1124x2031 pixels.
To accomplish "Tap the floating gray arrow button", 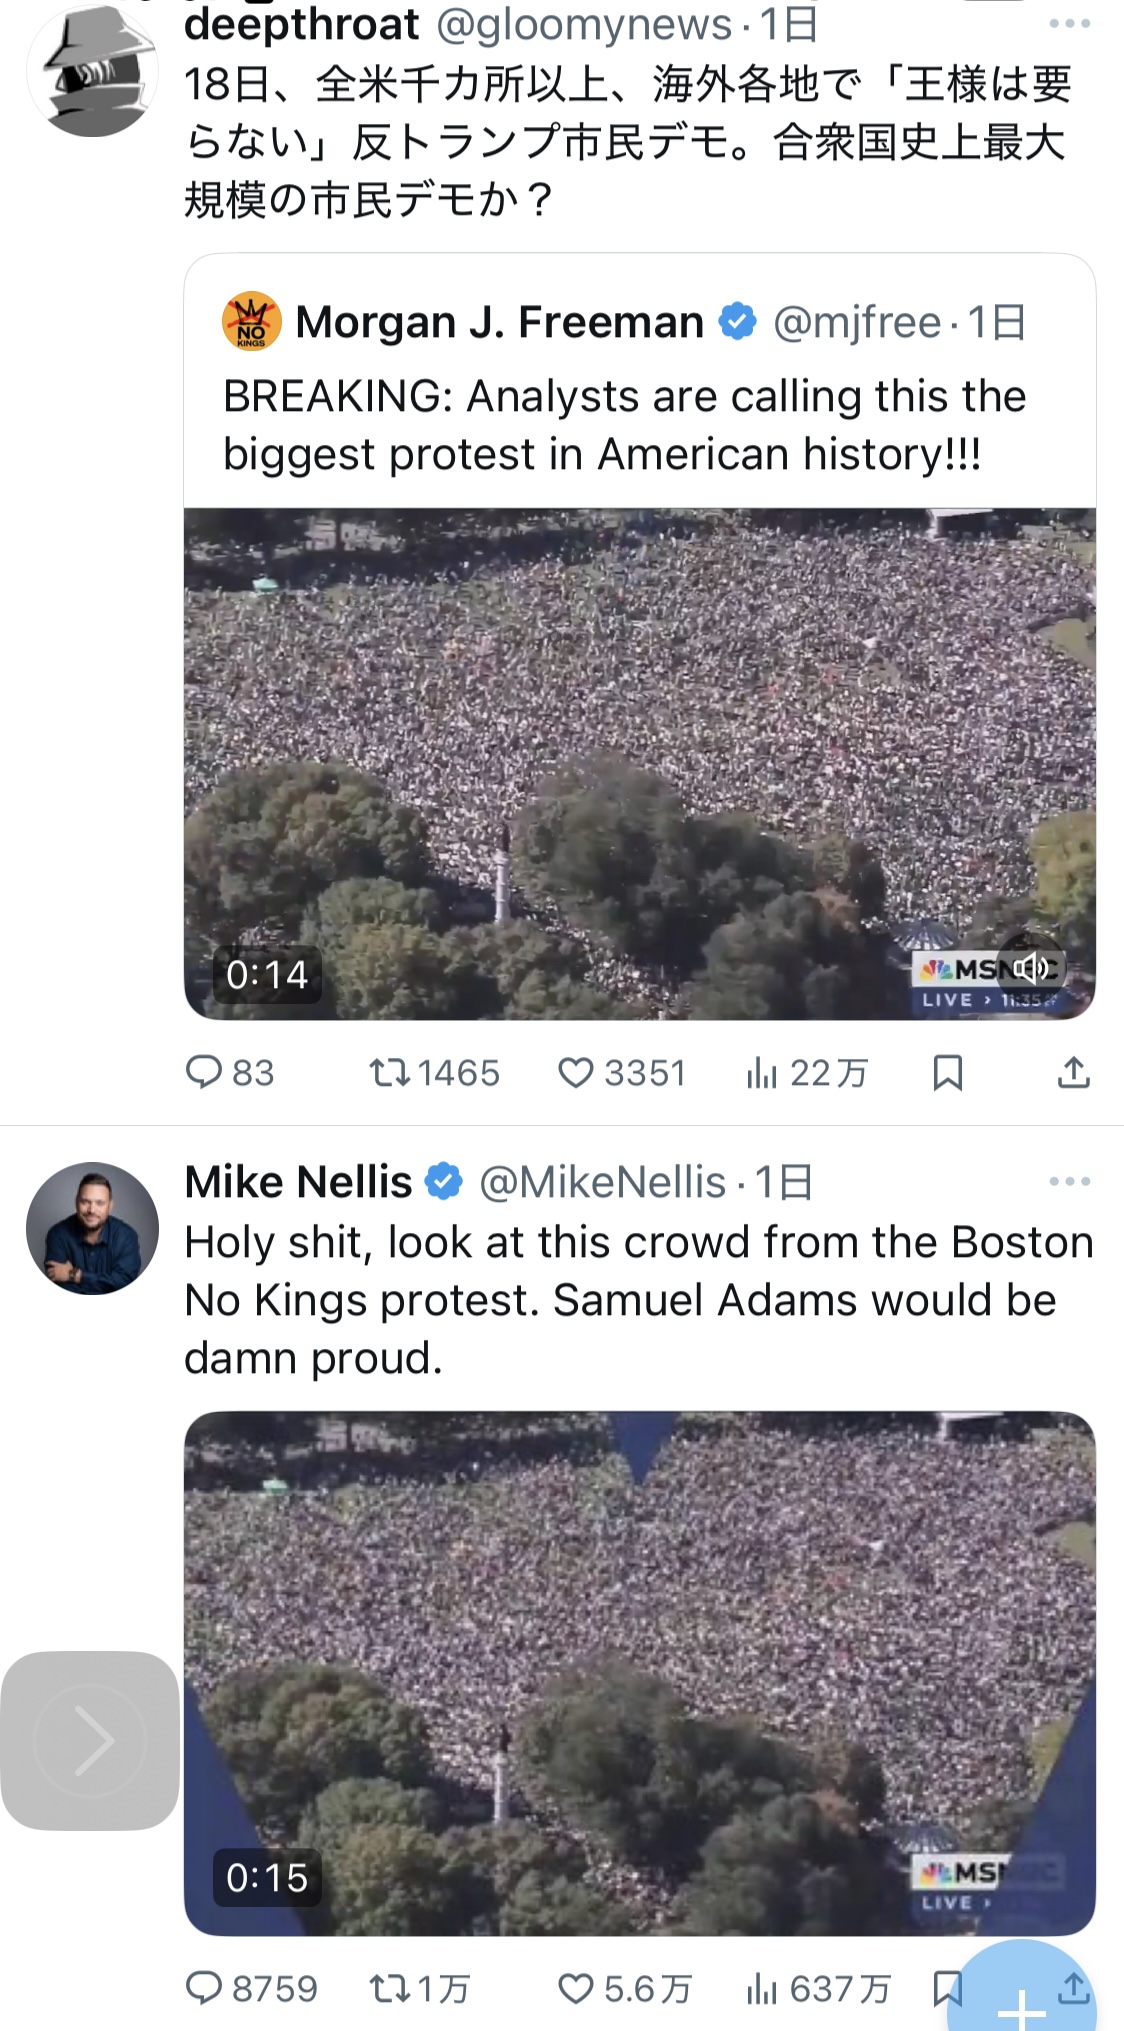I will pyautogui.click(x=91, y=1741).
